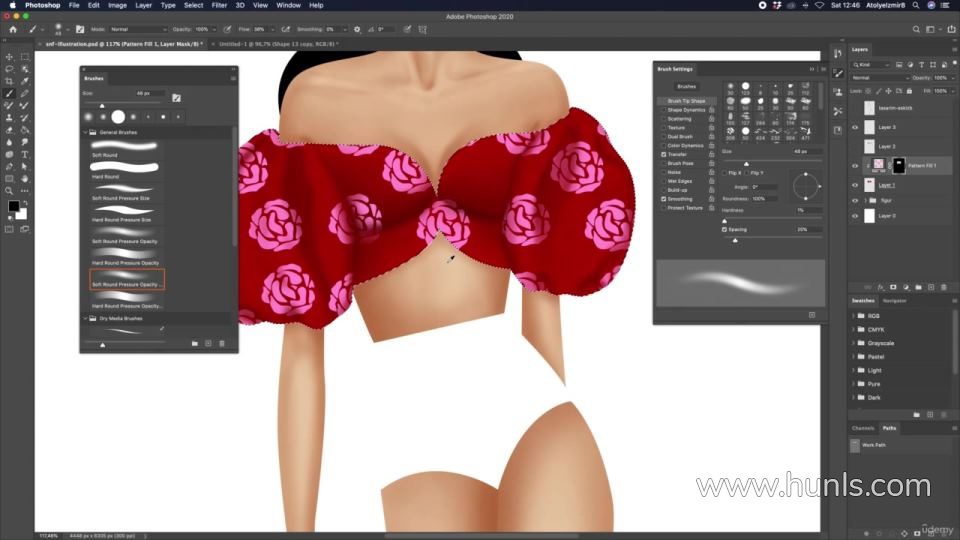Create new brush group folder icon
The height and width of the screenshot is (540, 960).
point(195,343)
